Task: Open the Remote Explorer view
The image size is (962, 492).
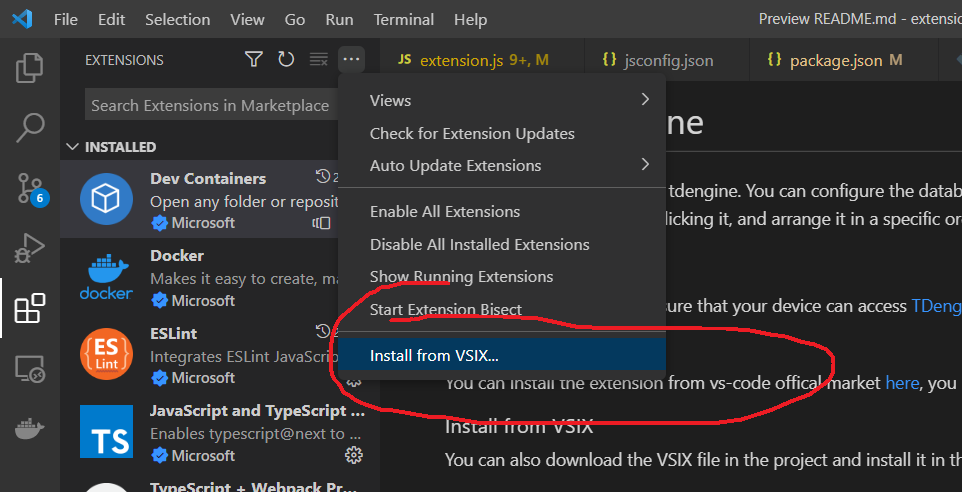Action: (x=29, y=369)
